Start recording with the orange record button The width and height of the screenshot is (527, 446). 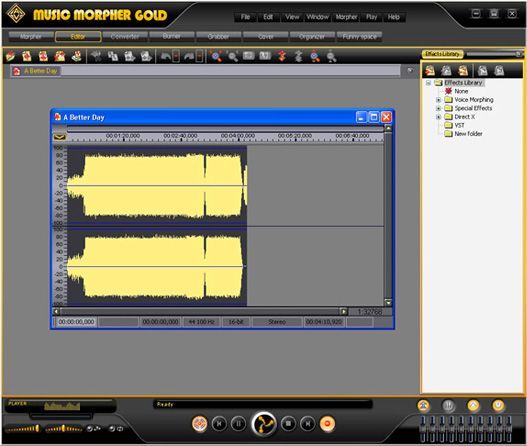327,423
